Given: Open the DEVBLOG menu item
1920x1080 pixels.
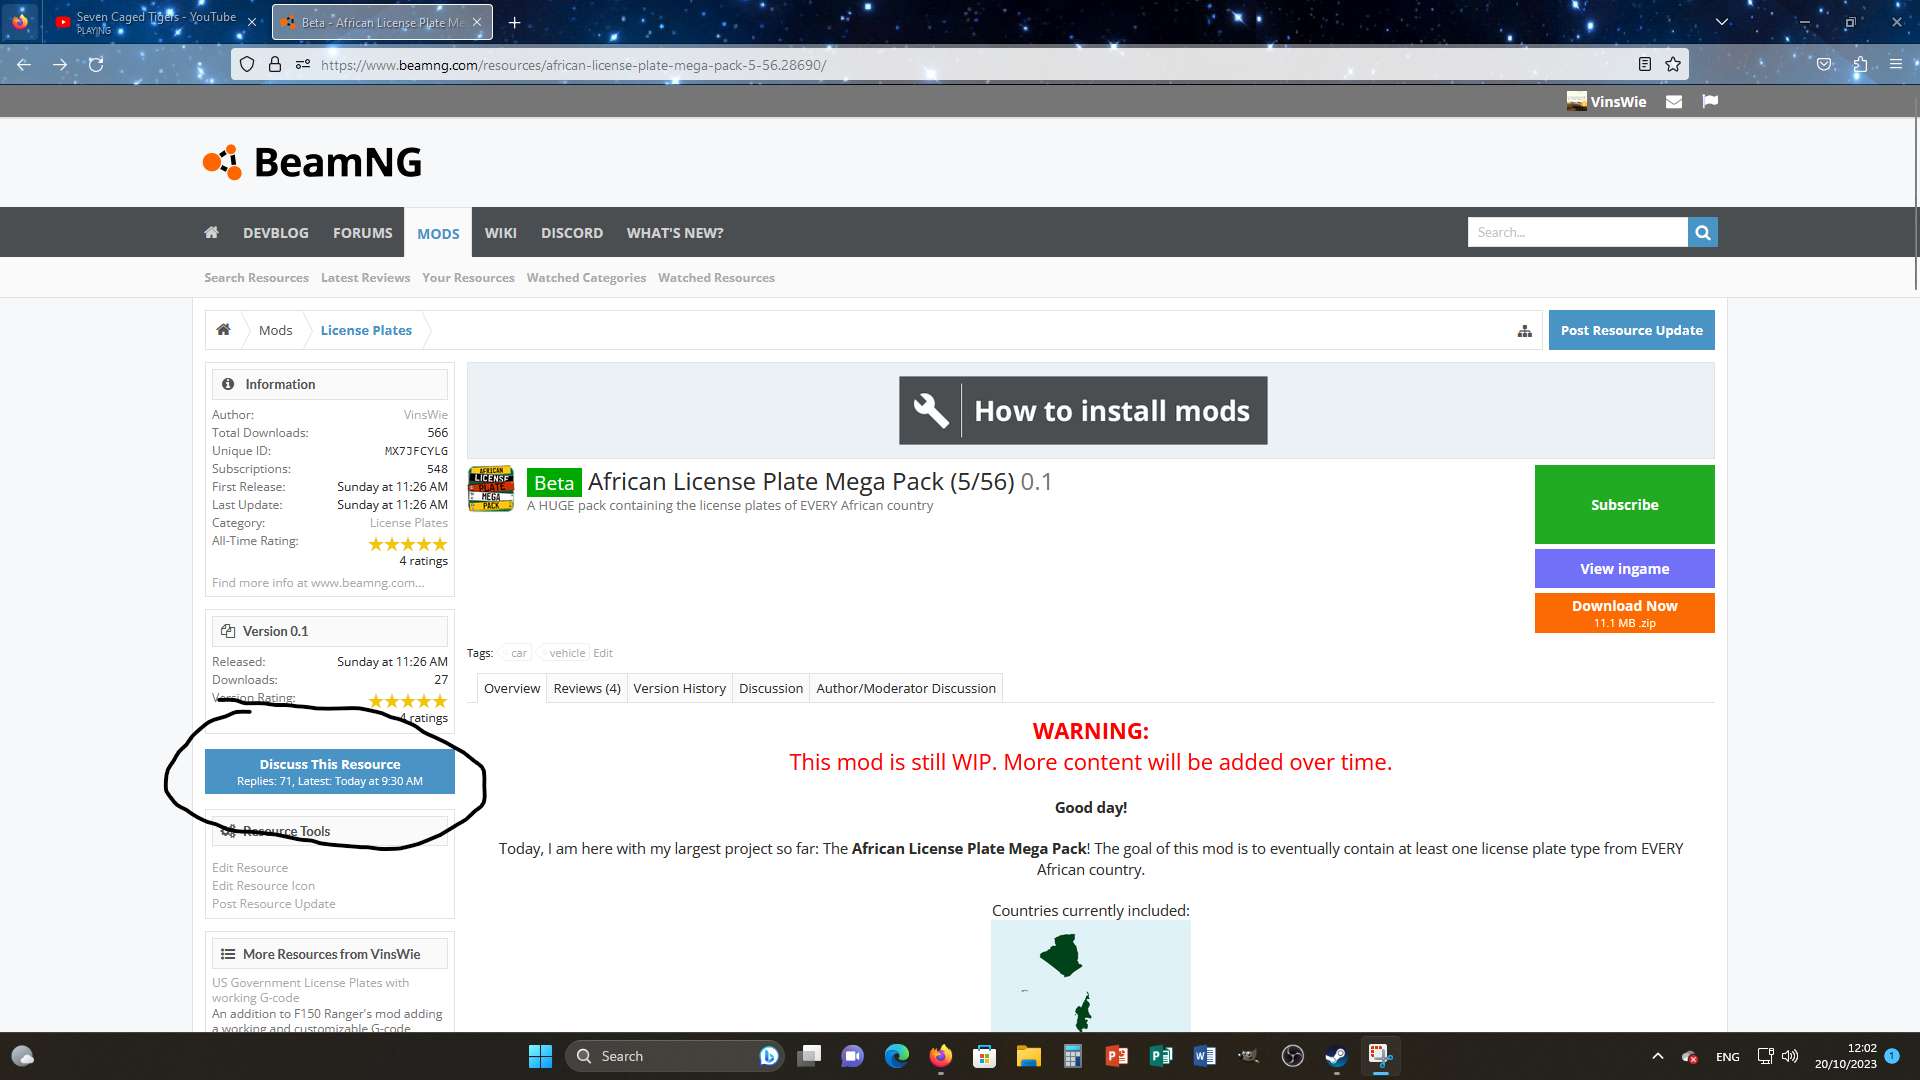Looking at the screenshot, I should [x=276, y=232].
